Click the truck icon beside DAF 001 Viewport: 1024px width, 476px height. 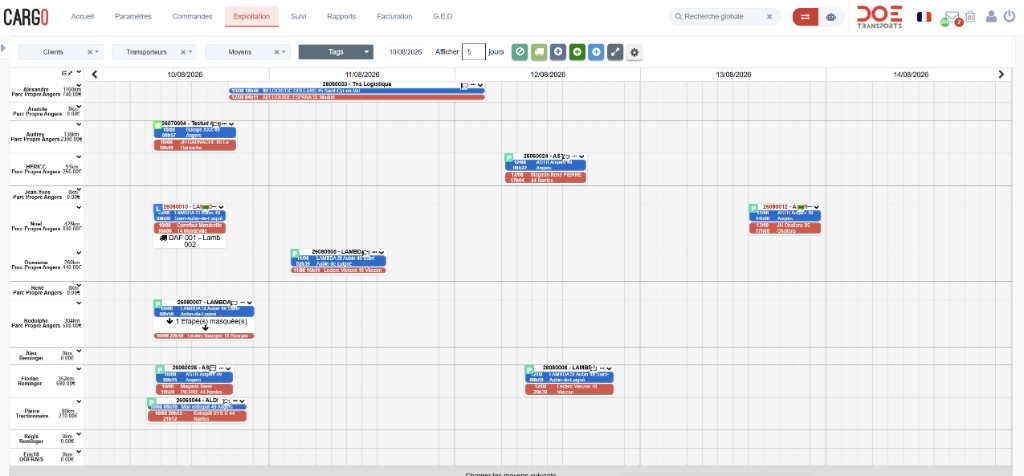click(163, 238)
